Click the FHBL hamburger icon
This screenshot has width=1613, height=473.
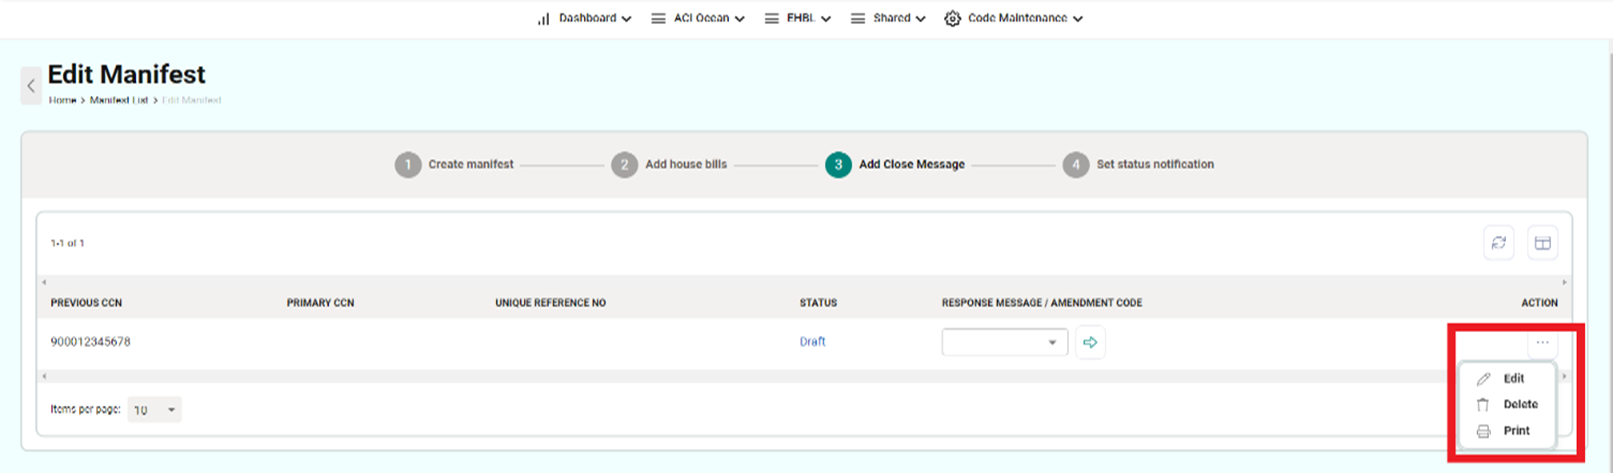click(x=771, y=18)
